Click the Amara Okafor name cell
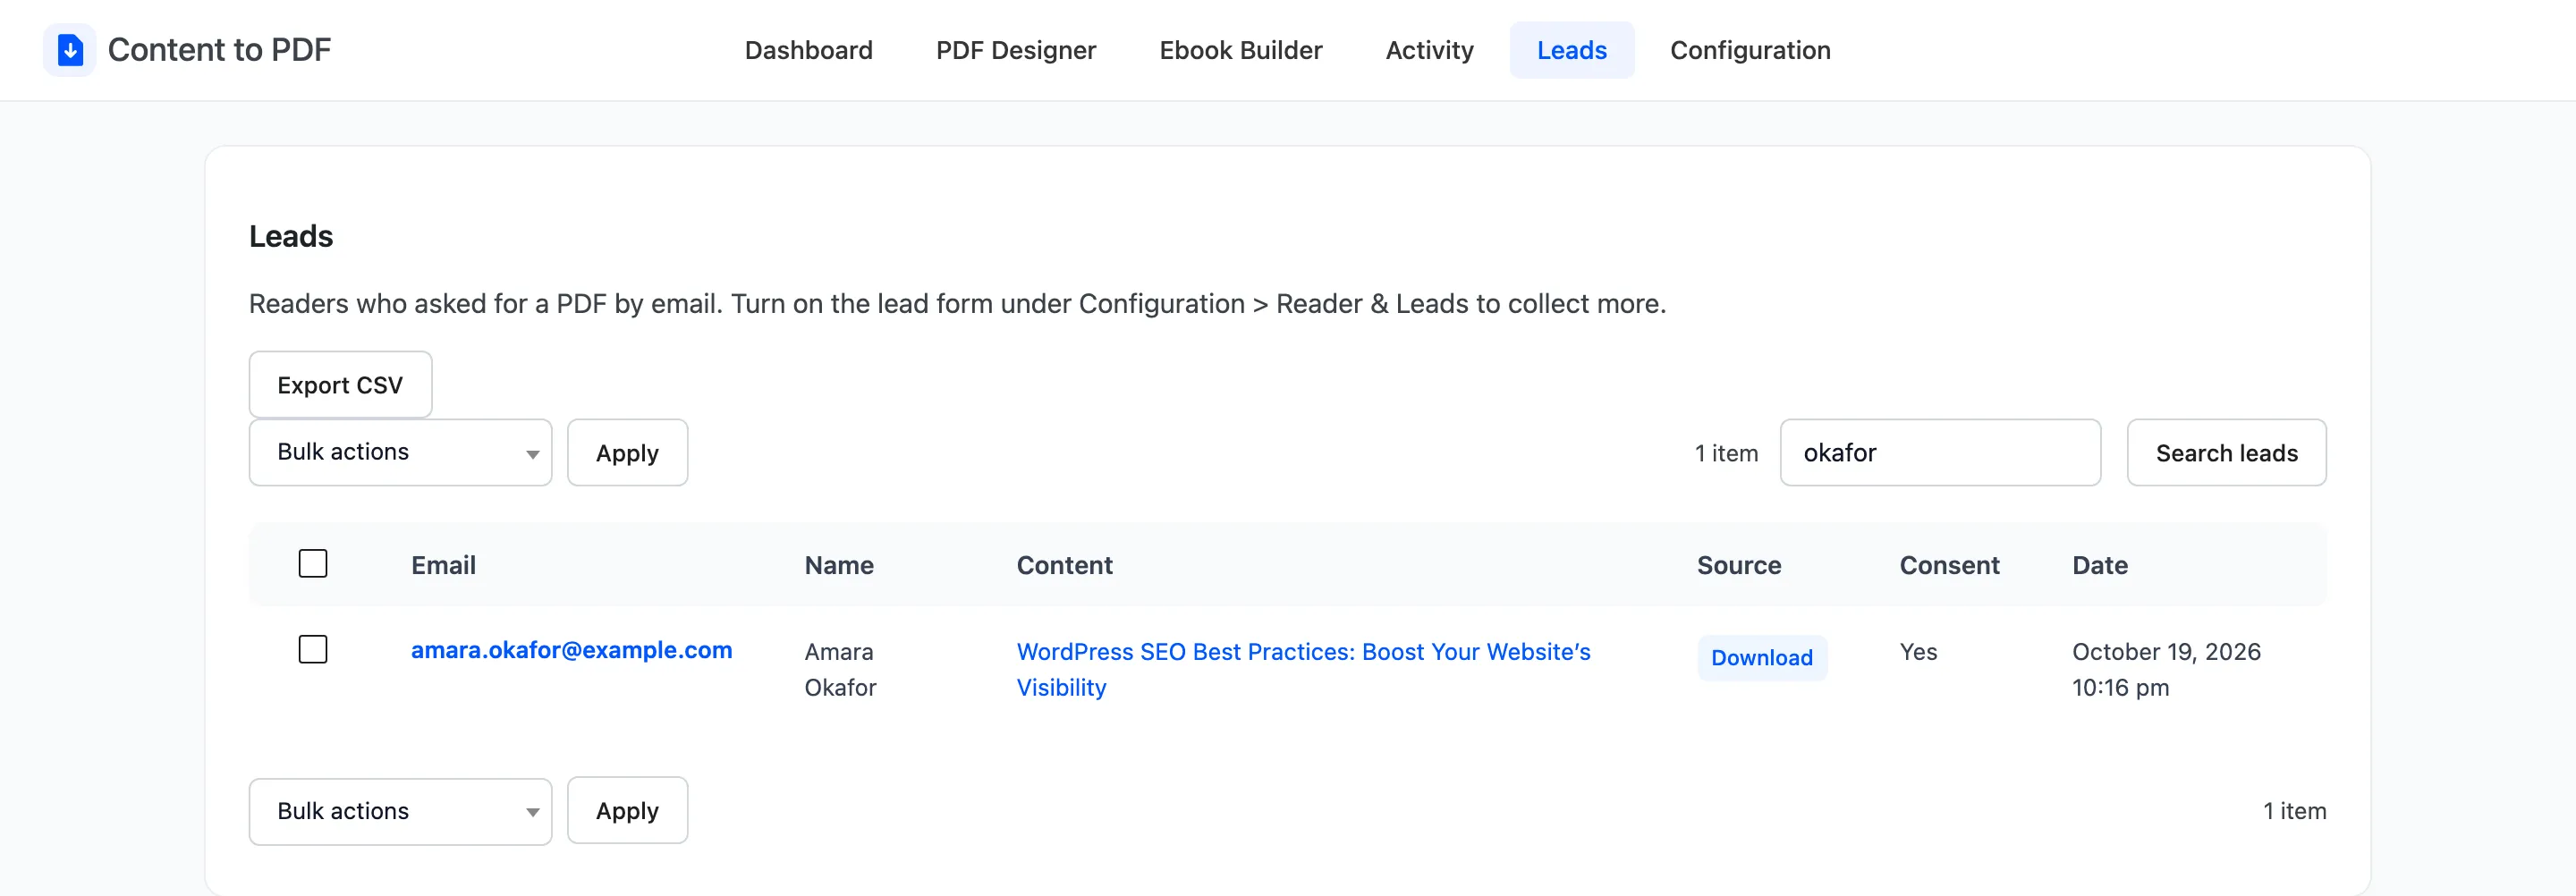The image size is (2576, 896). click(x=840, y=669)
